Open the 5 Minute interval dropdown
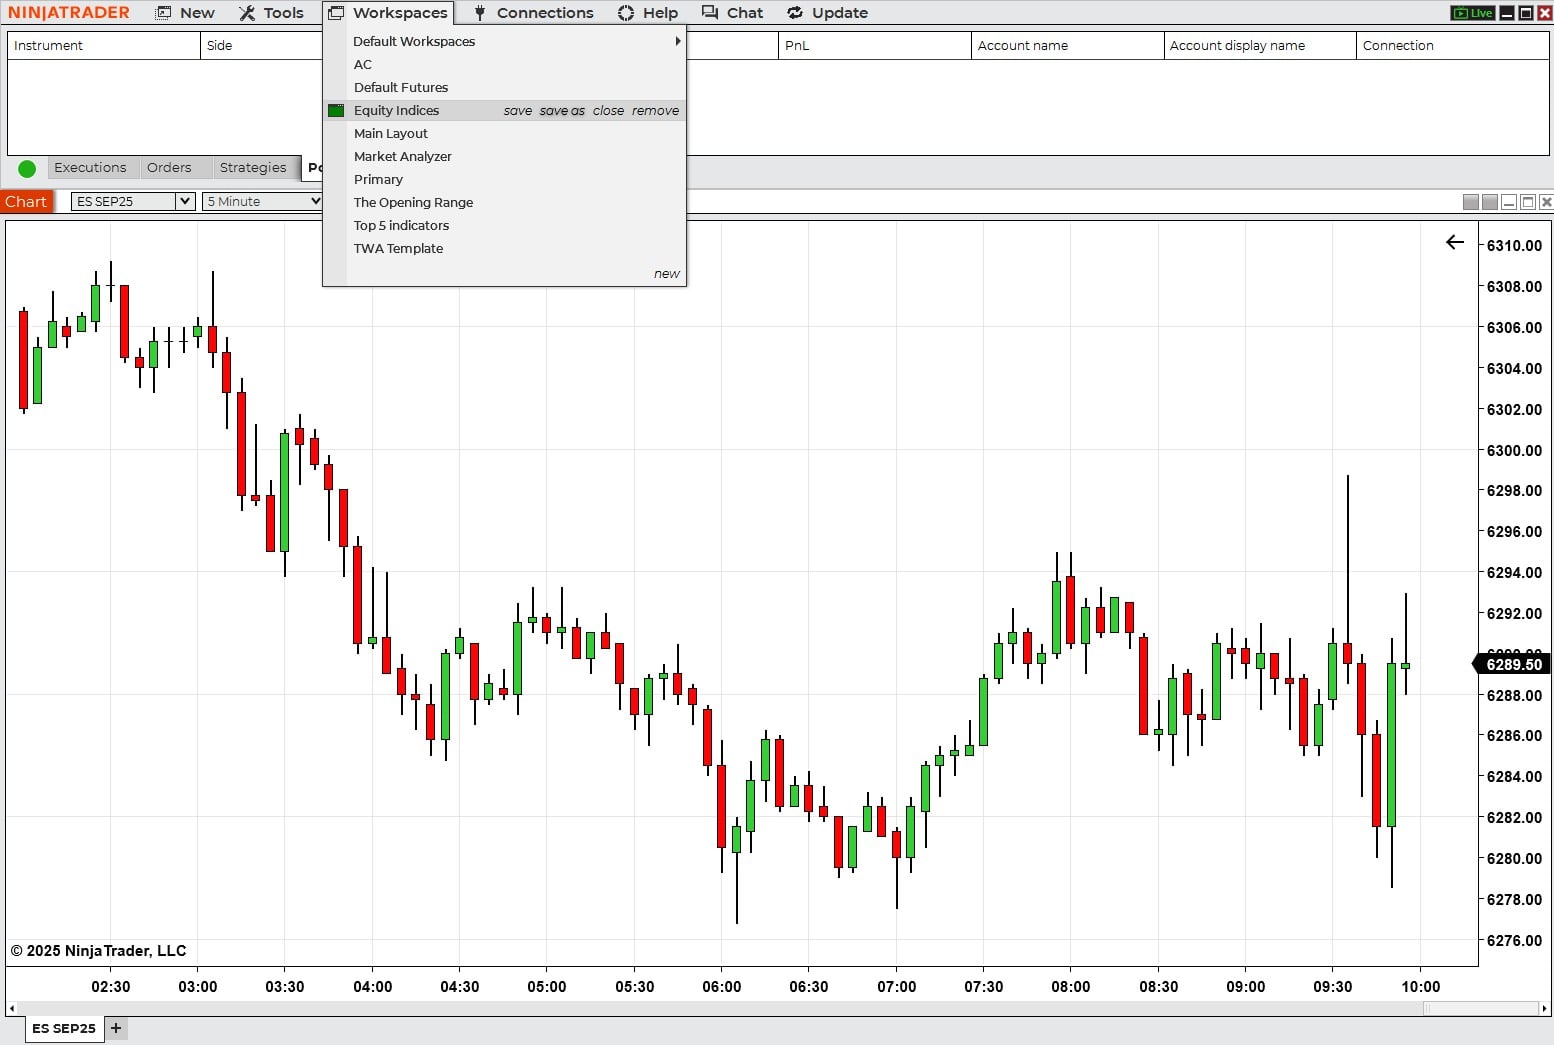1554x1045 pixels. click(x=263, y=201)
